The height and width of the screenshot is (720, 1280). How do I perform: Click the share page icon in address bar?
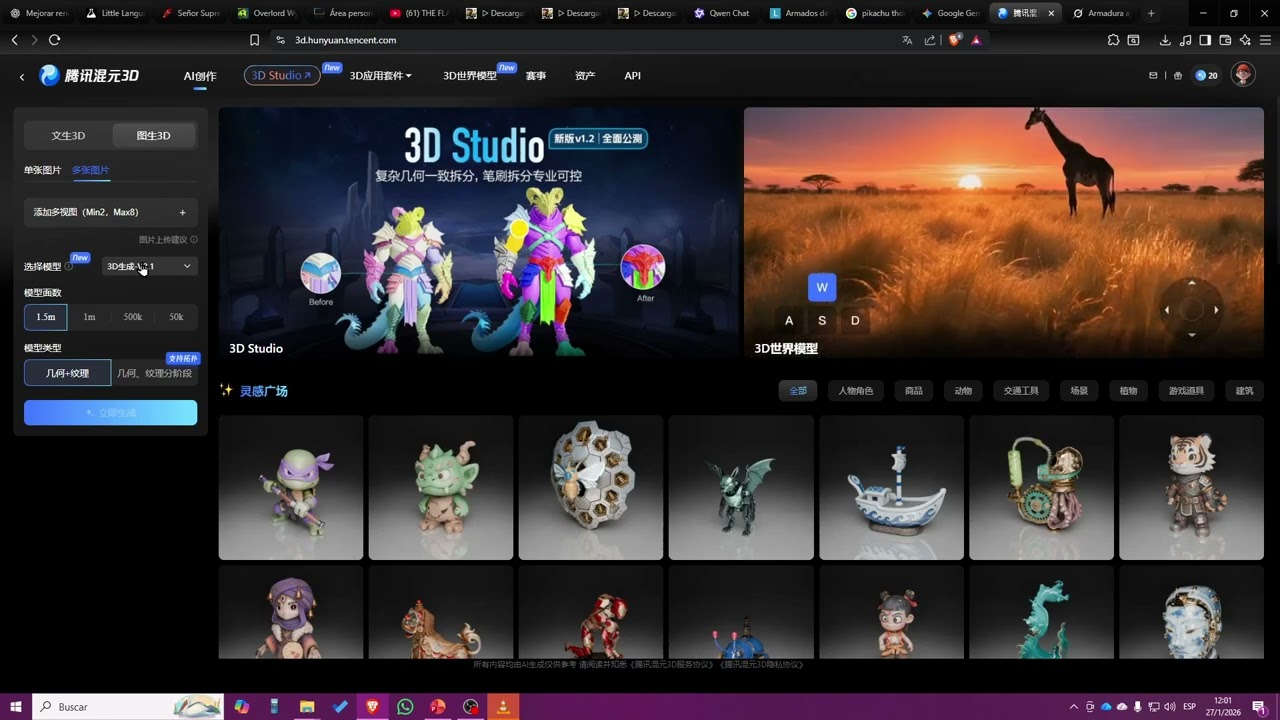(x=930, y=40)
